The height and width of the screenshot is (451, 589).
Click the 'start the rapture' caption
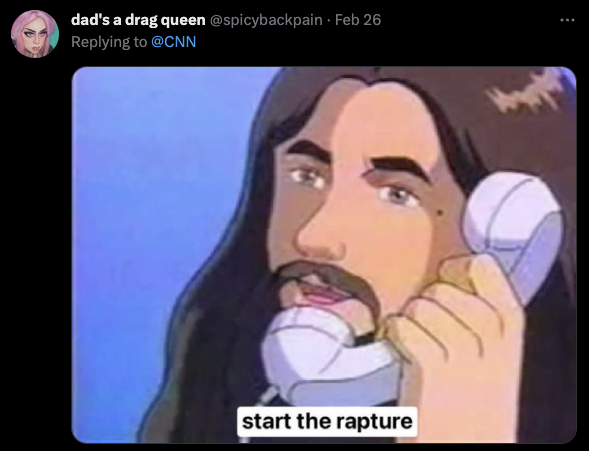(x=327, y=421)
